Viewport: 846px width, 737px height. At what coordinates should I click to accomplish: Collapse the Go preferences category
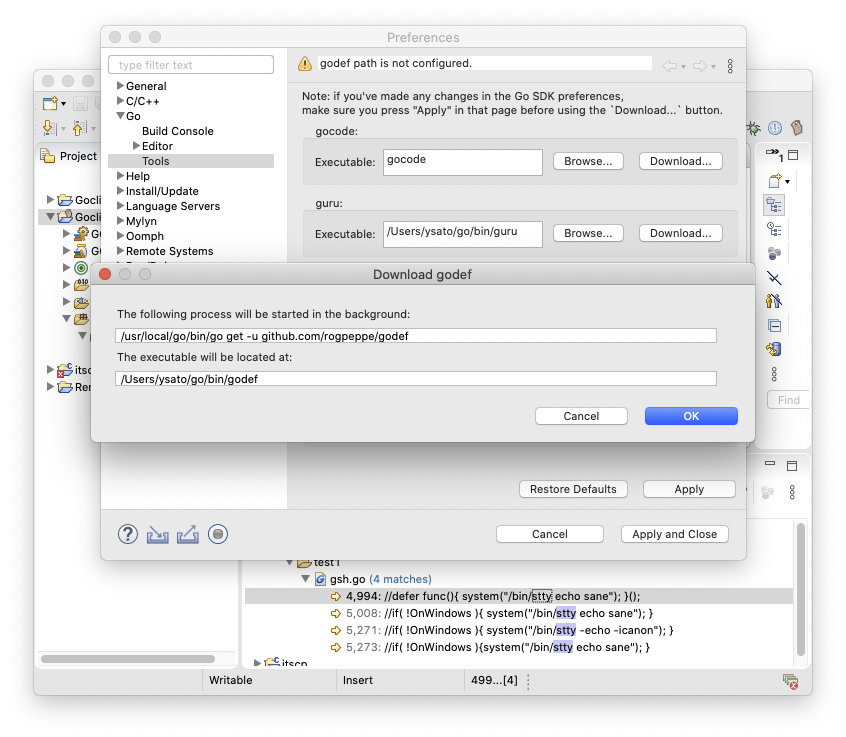click(120, 116)
